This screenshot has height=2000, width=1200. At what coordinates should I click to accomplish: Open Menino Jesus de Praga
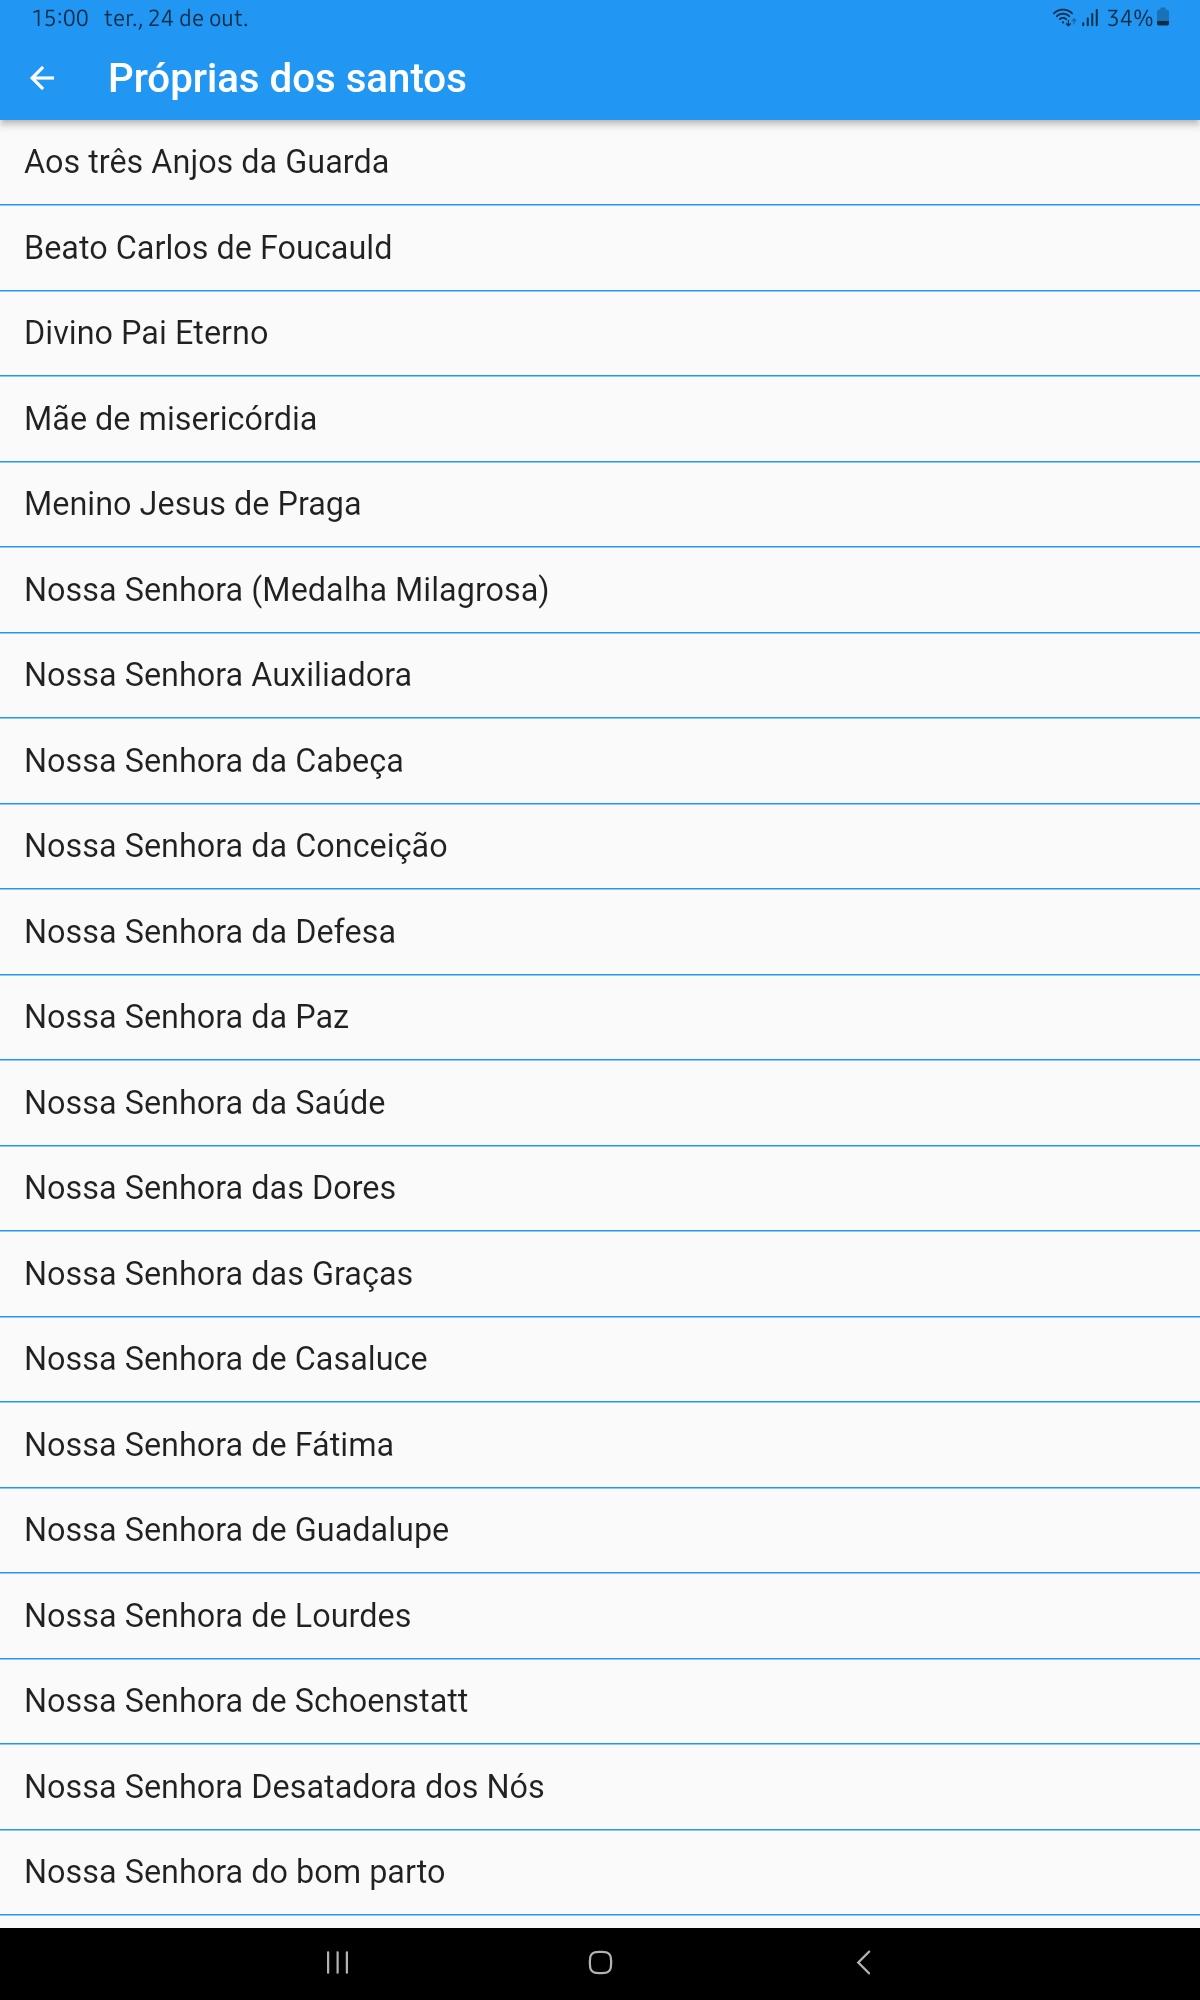pyautogui.click(x=600, y=504)
